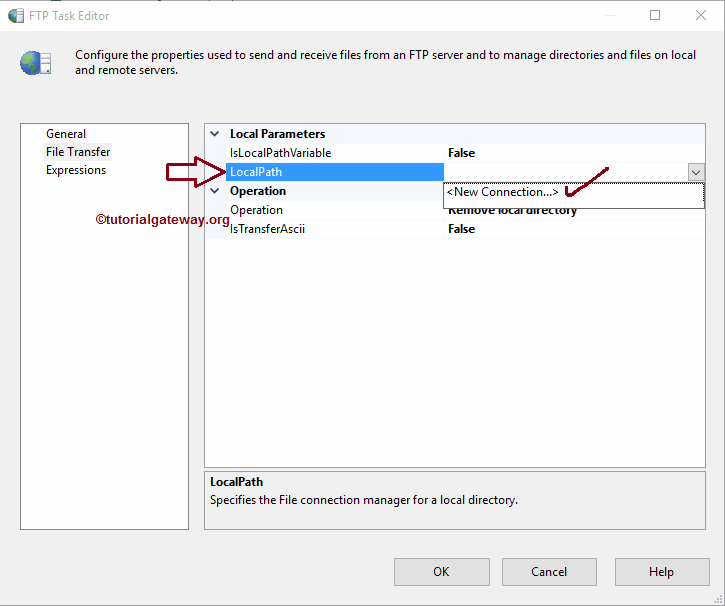This screenshot has width=725, height=606.
Task: Collapse the Local Parameters section
Action: point(215,134)
